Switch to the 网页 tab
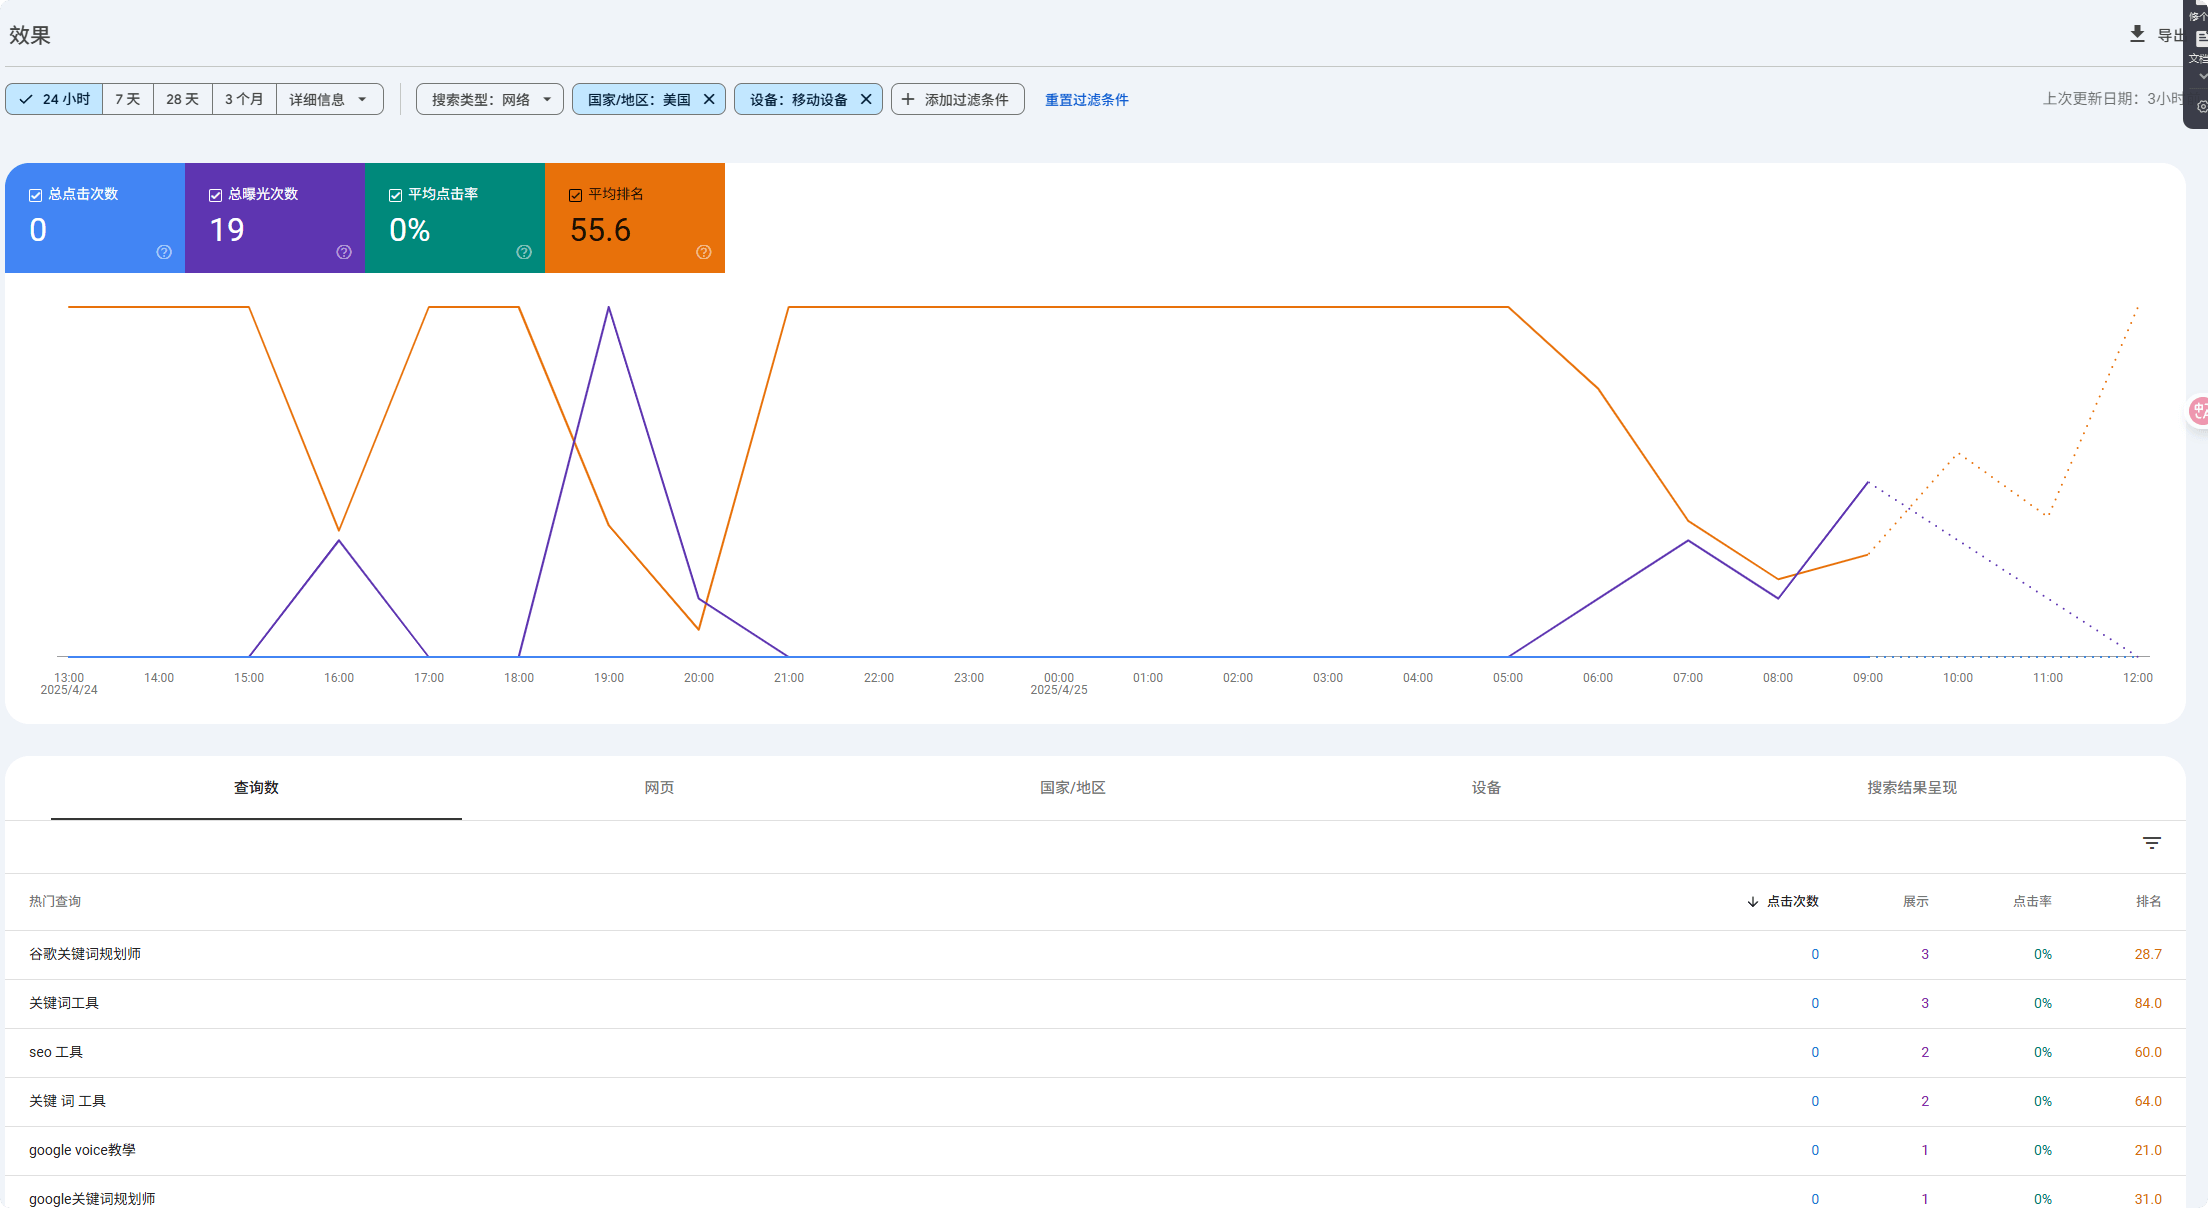This screenshot has width=2208, height=1208. (x=659, y=788)
